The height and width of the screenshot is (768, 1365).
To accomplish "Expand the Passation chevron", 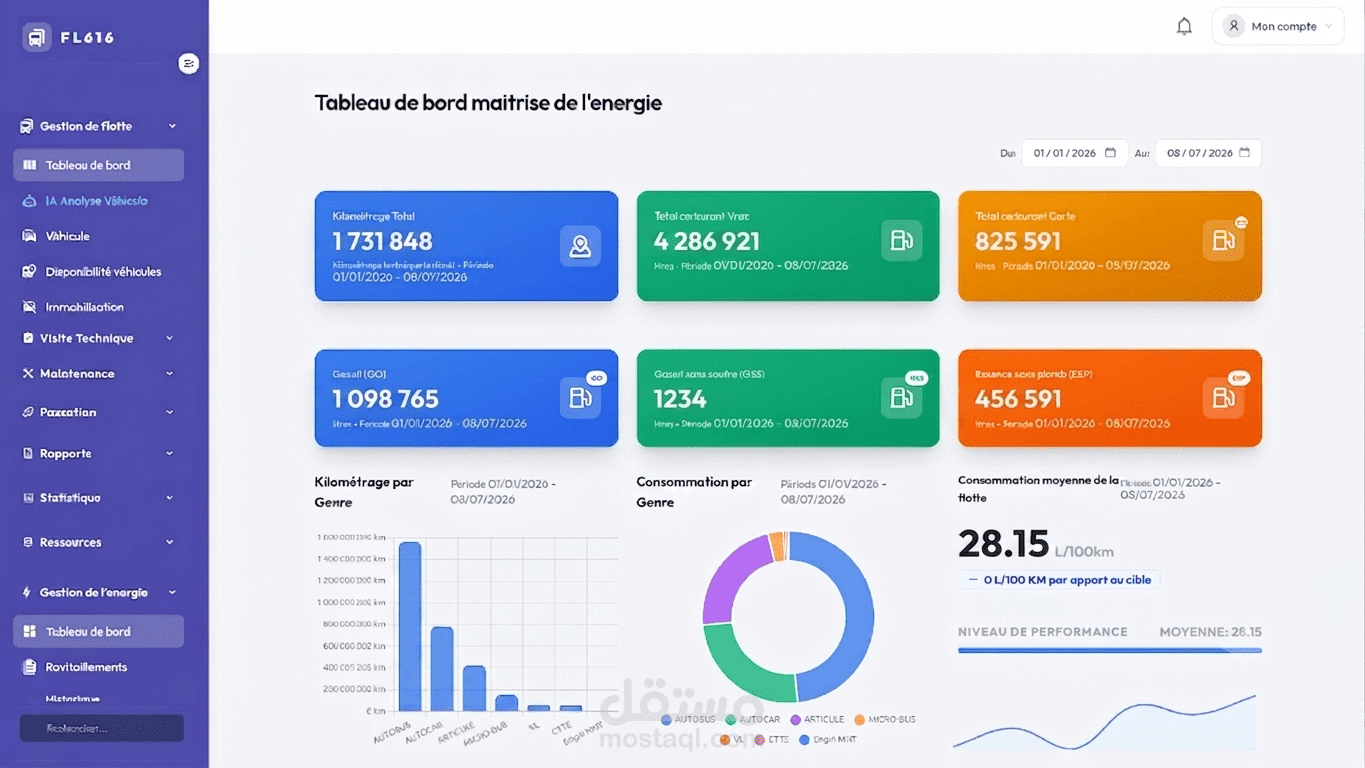I will pyautogui.click(x=169, y=412).
